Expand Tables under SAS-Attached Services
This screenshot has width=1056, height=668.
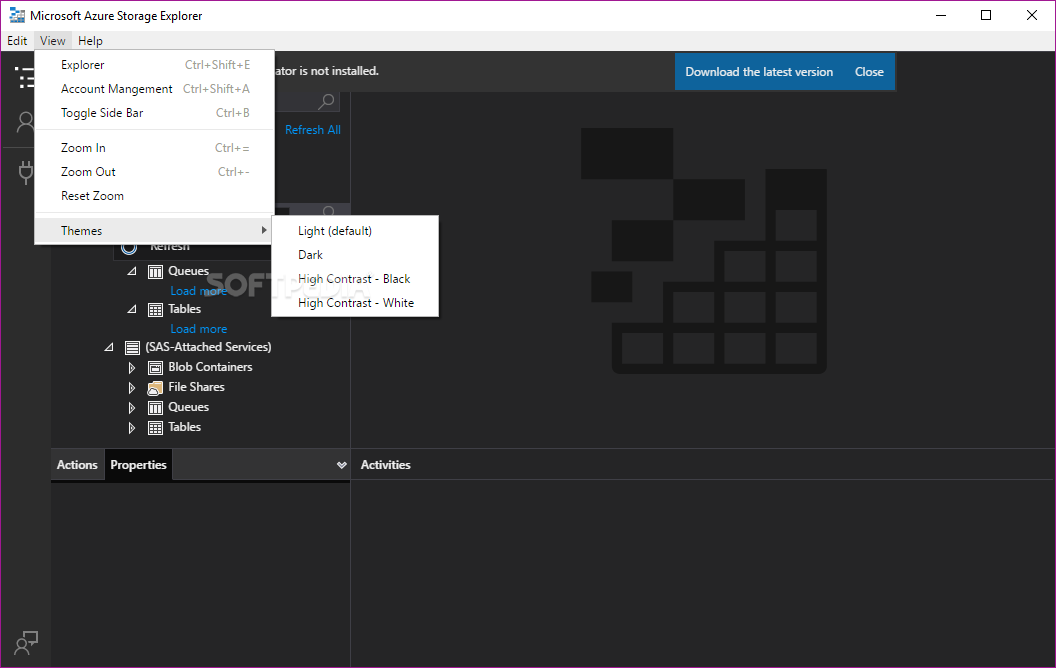coord(132,428)
